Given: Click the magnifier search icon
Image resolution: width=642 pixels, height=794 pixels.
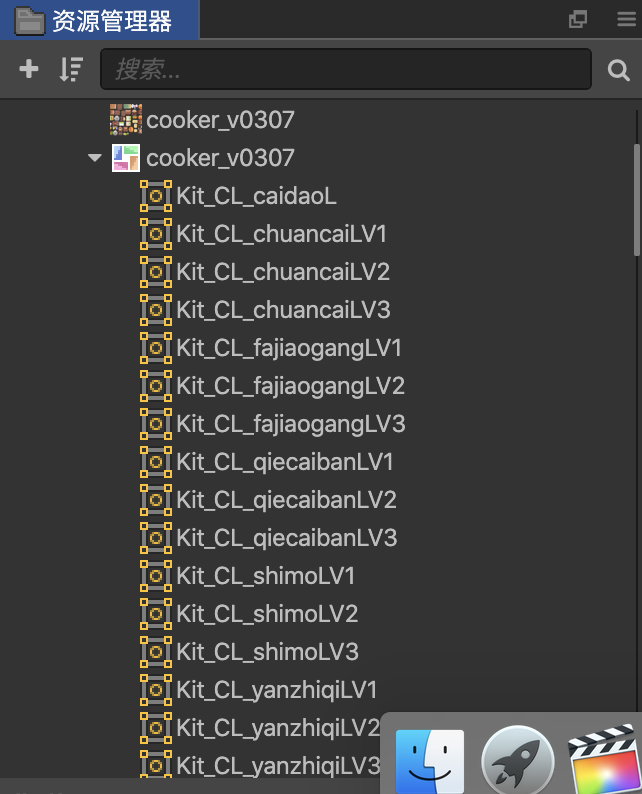Looking at the screenshot, I should pos(618,70).
